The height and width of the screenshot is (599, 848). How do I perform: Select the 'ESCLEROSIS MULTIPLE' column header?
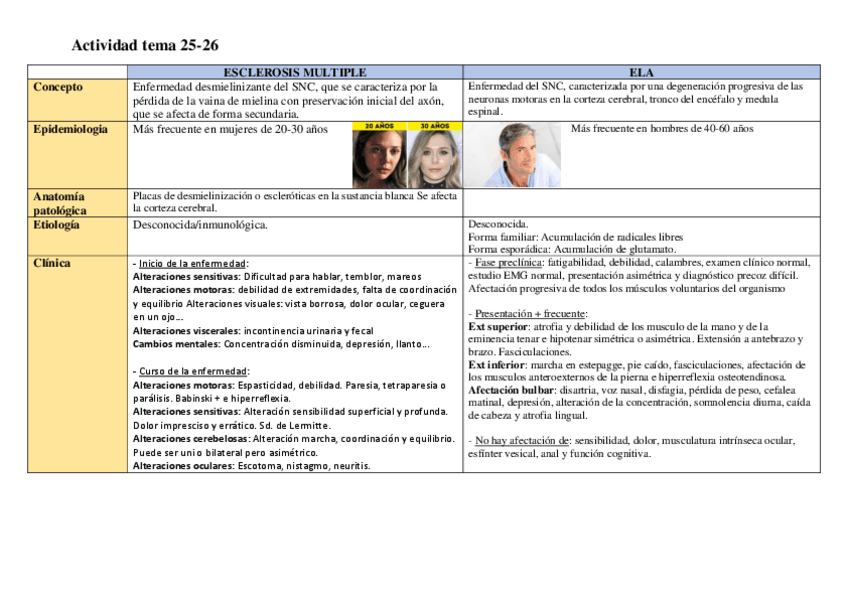[x=294, y=72]
